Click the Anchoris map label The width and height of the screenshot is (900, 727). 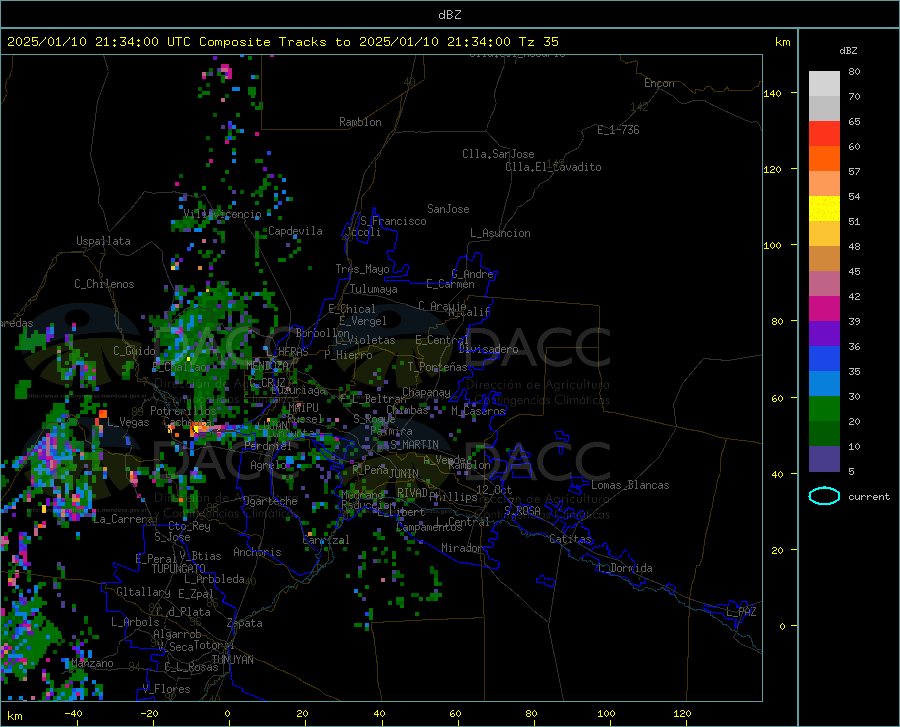pos(257,553)
